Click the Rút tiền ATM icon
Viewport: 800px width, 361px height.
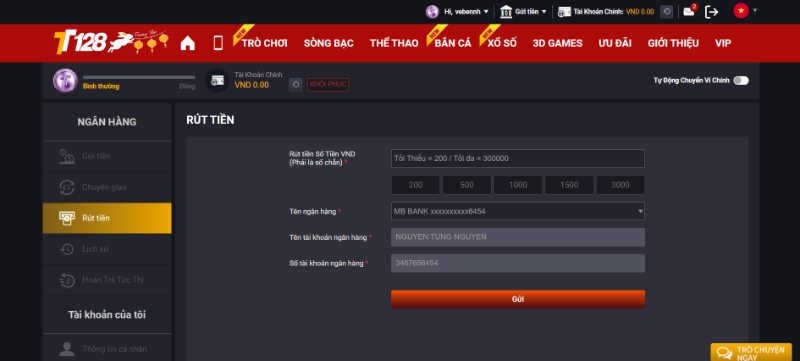(x=67, y=218)
